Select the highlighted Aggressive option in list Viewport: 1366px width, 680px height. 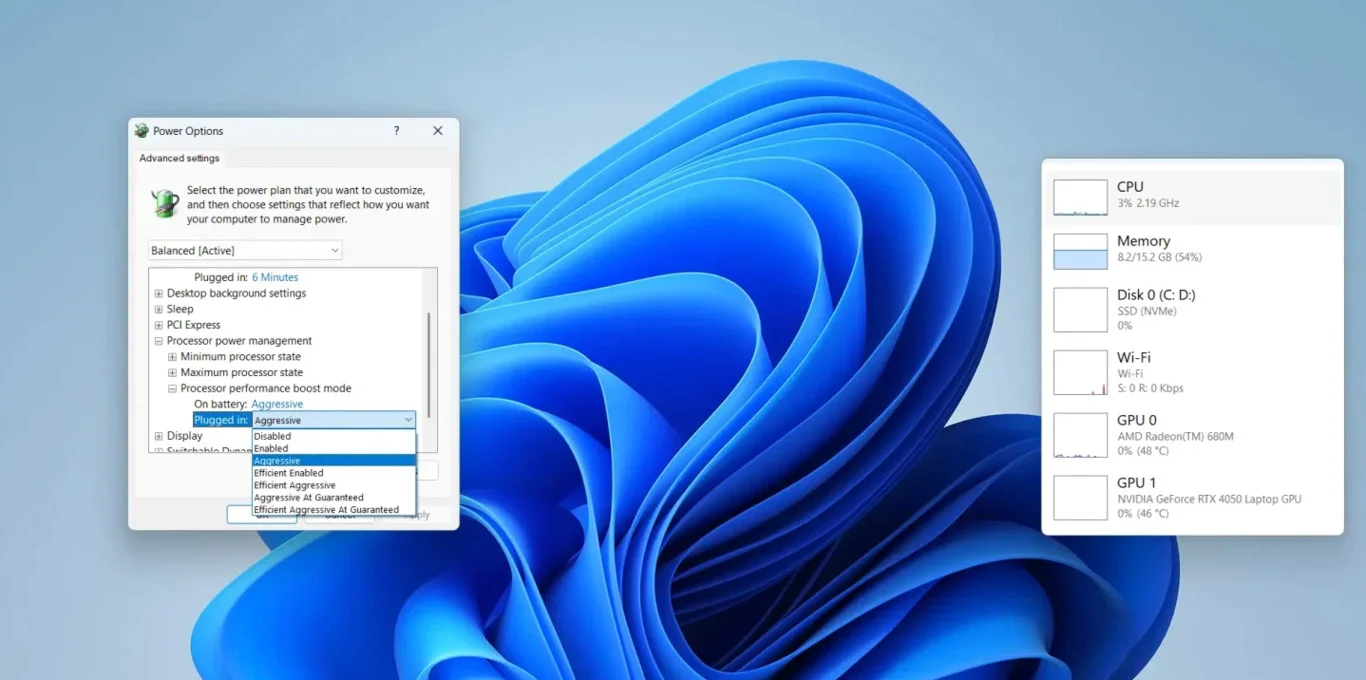(334, 461)
